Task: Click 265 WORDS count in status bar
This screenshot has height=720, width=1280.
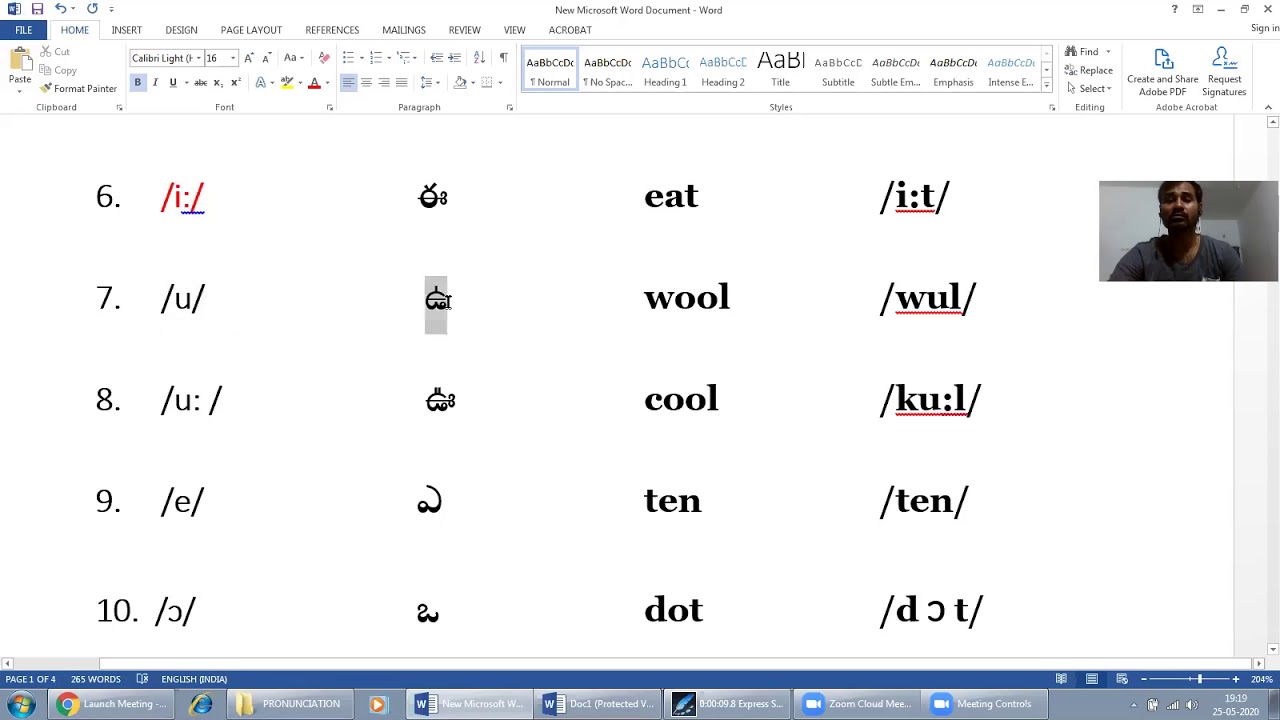Action: coord(96,679)
